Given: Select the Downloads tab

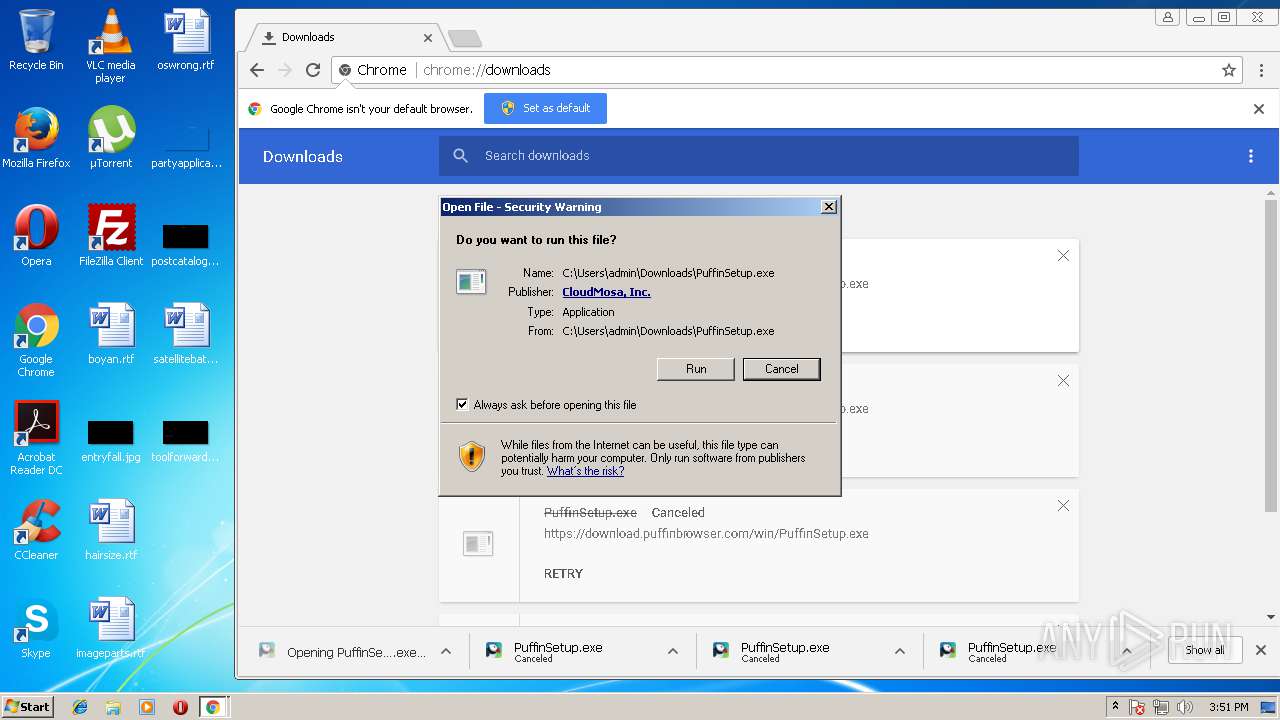Looking at the screenshot, I should click(x=340, y=37).
